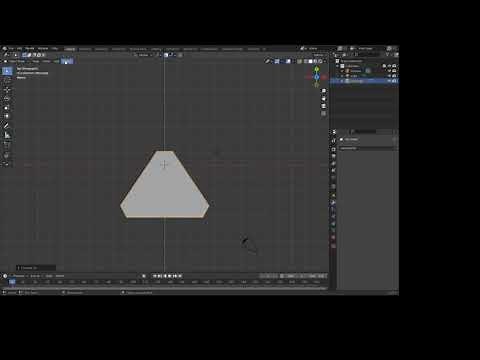480x360 pixels.
Task: Open Modifiers wrench properties tab
Action: [x=334, y=202]
